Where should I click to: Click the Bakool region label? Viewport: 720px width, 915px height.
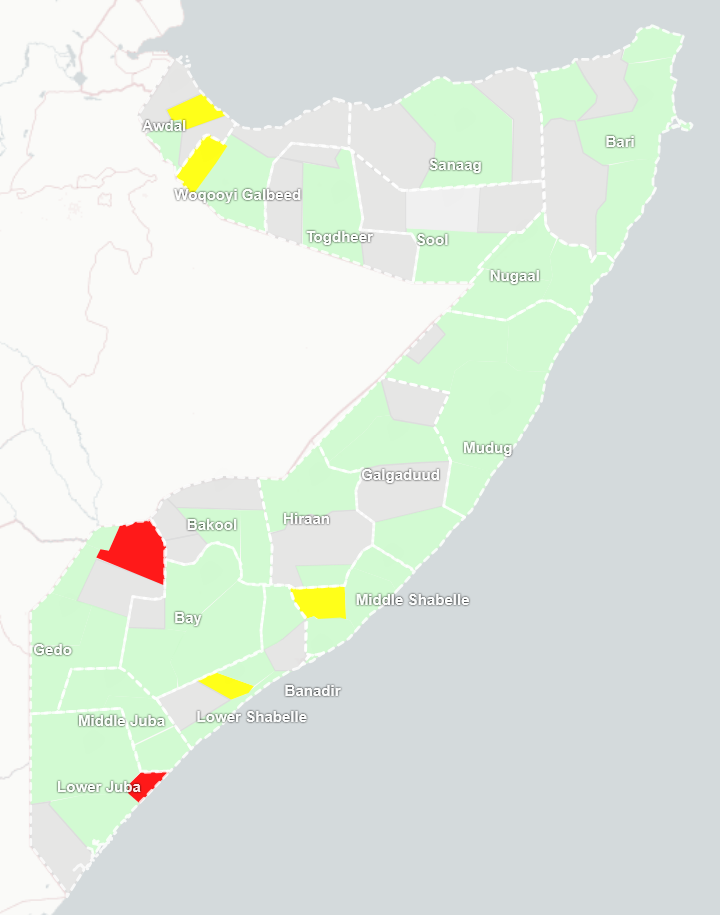pyautogui.click(x=212, y=525)
